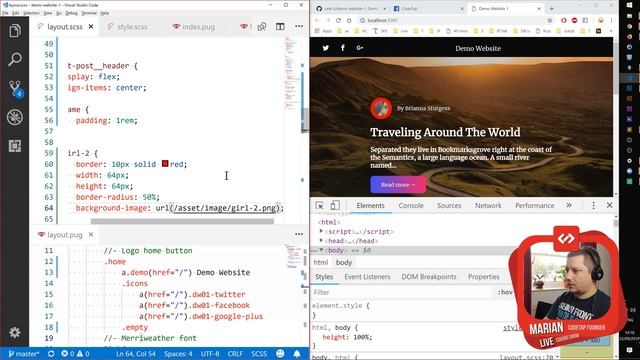Open the Network panel in DevTools
The width and height of the screenshot is (640, 360).
pyautogui.click(x=488, y=205)
